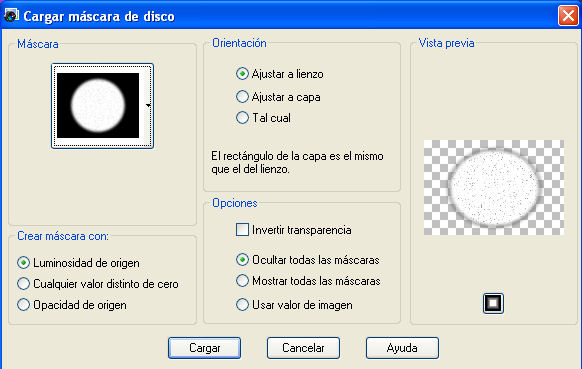Open the mask selection dropdown arrow
This screenshot has width=582, height=369.
148,105
